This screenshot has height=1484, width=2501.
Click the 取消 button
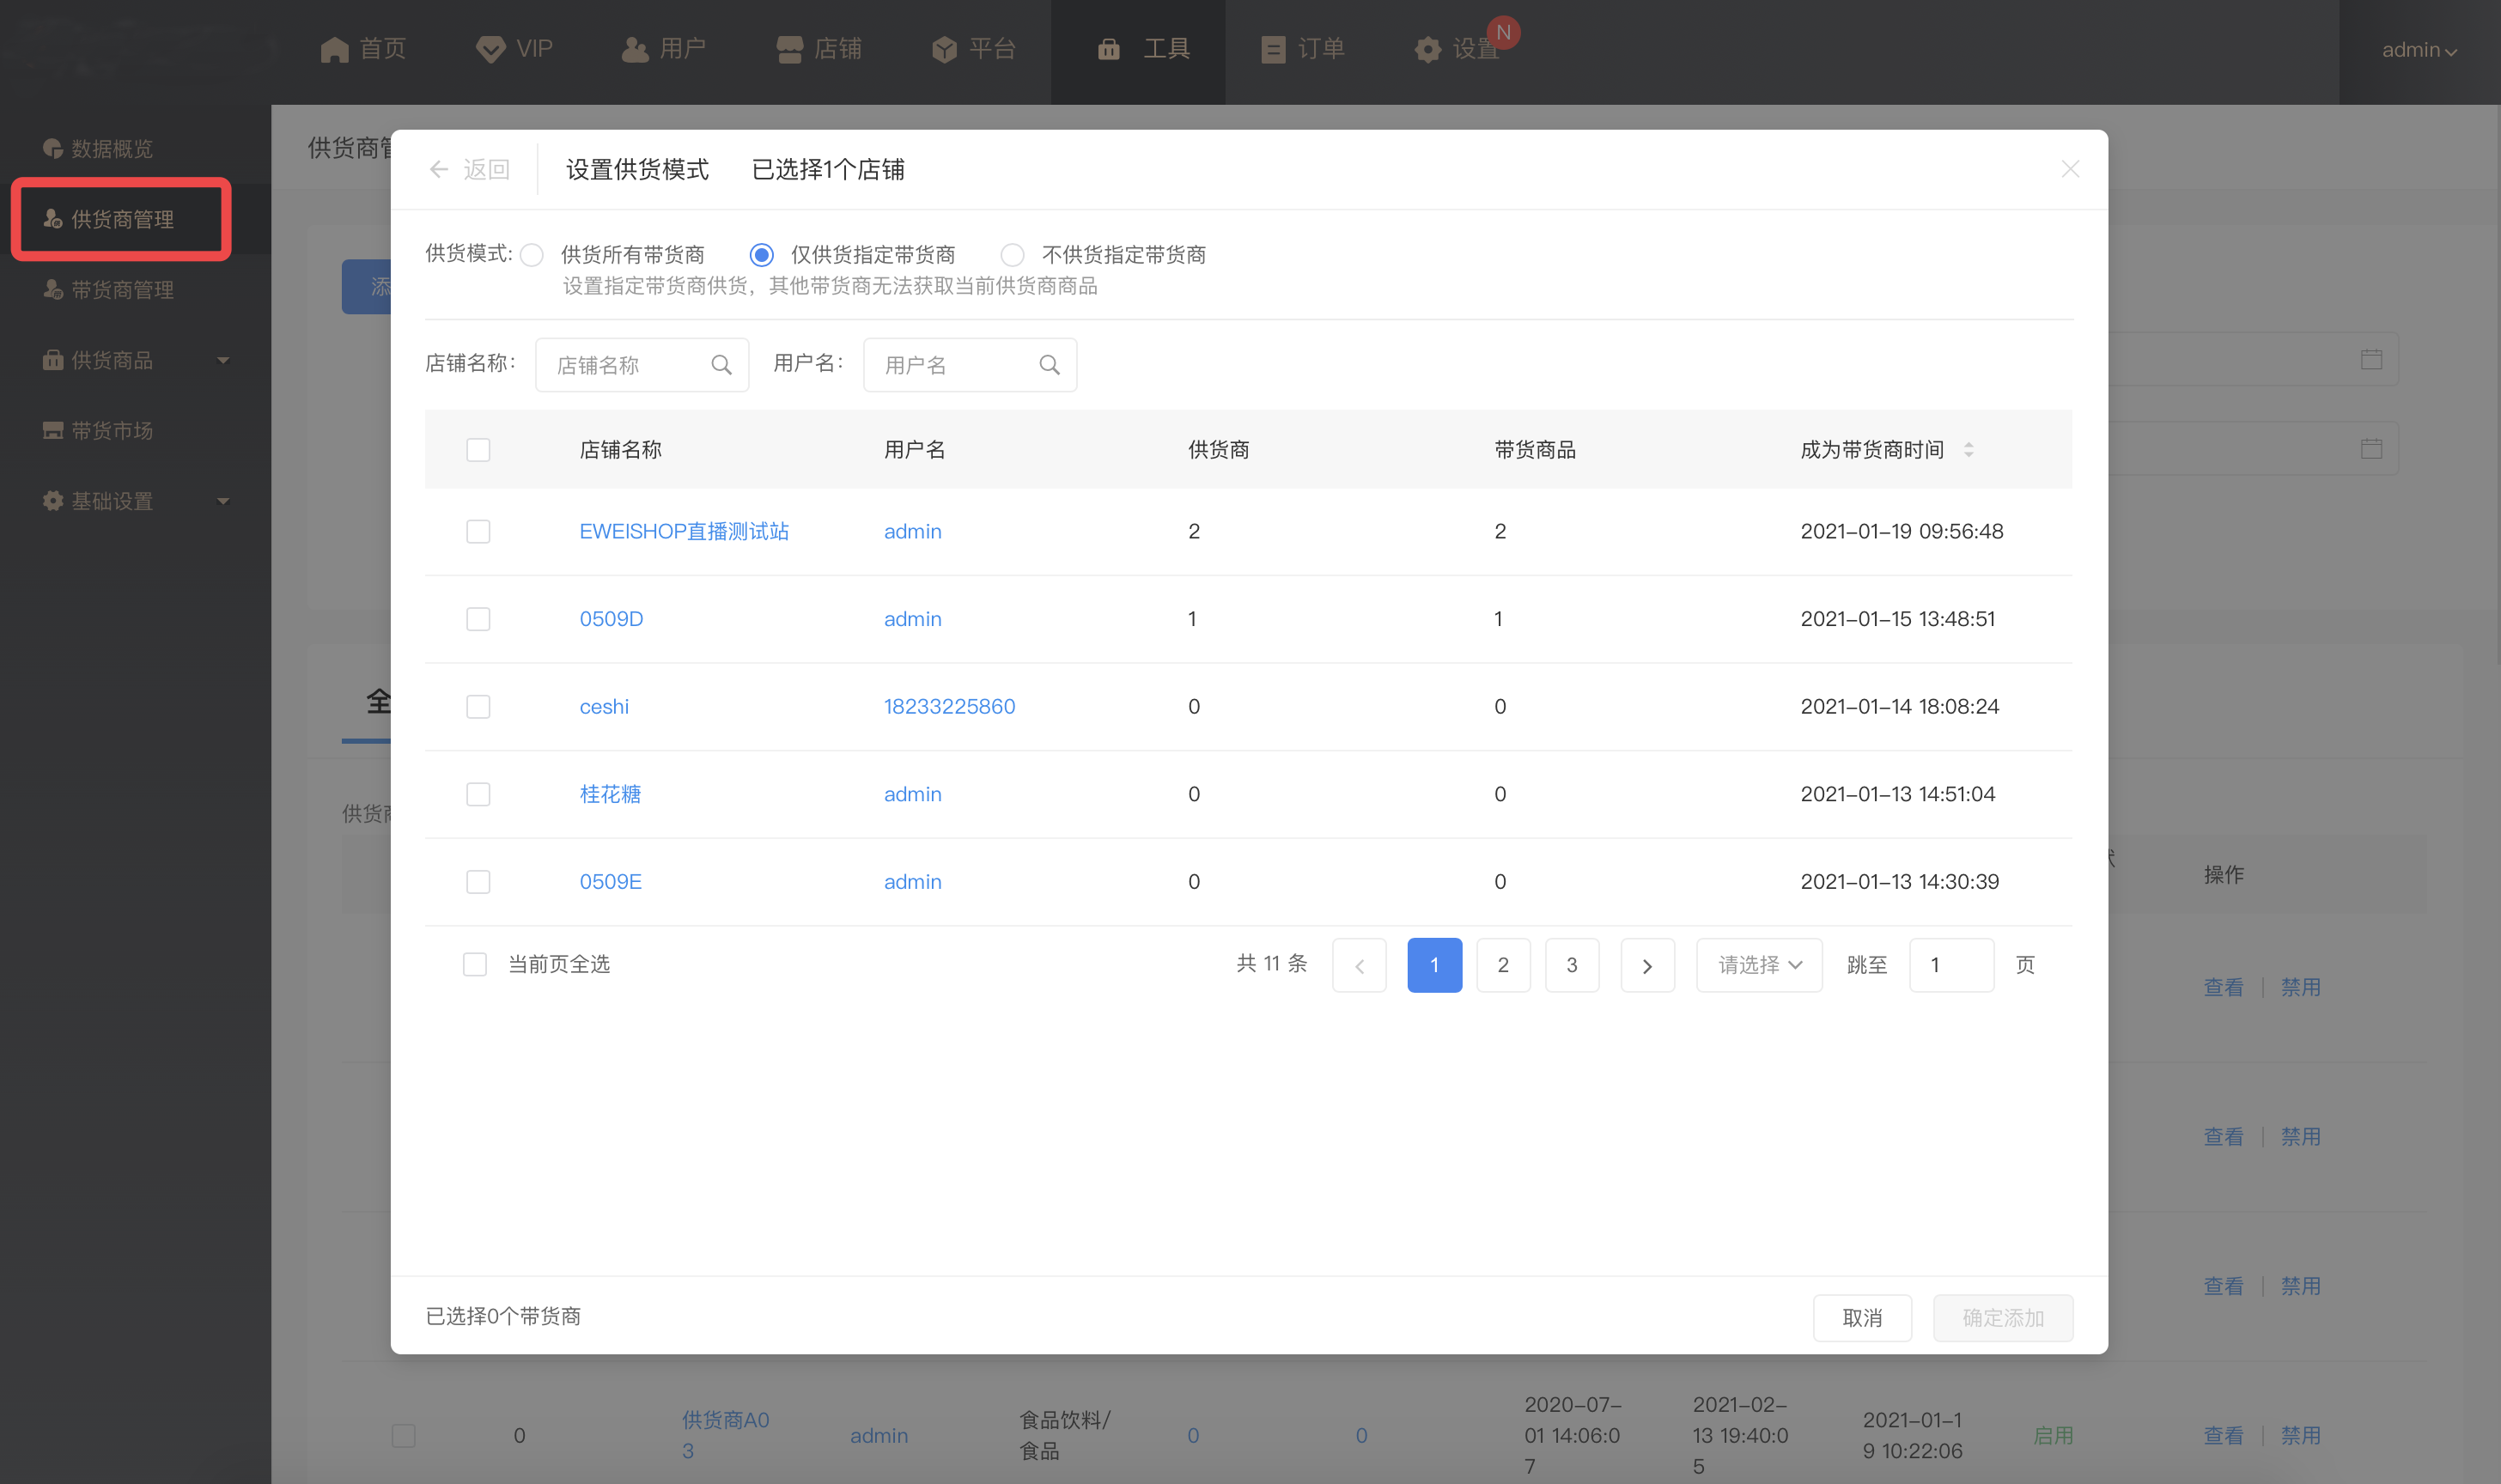(1861, 1317)
